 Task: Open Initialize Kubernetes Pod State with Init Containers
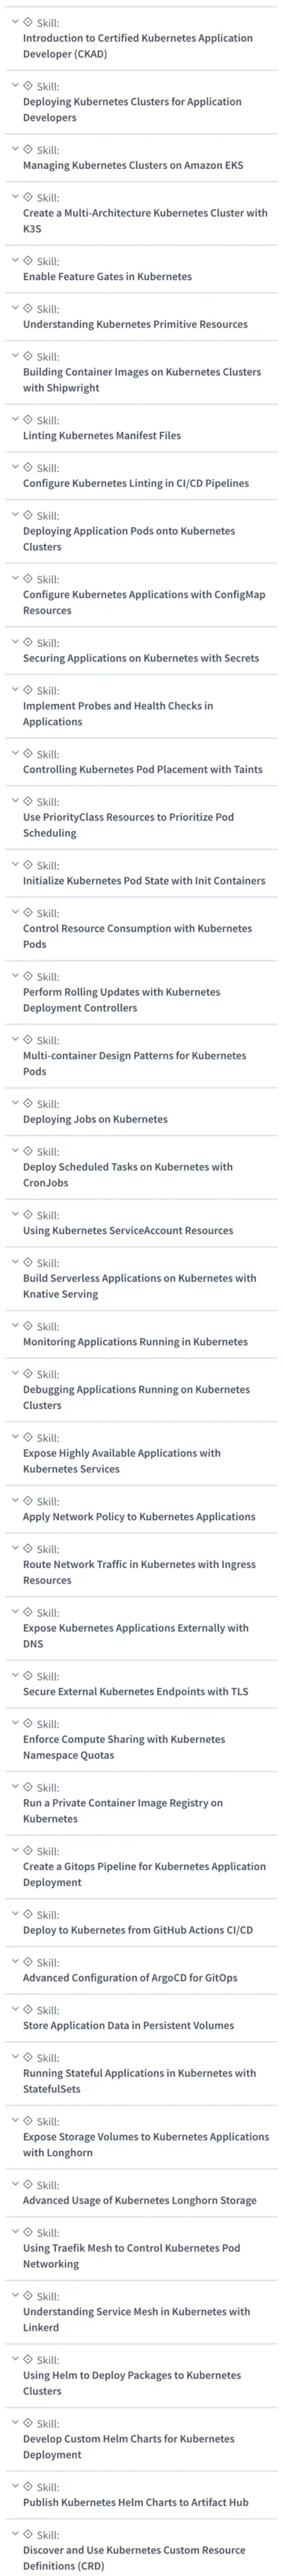coord(144,881)
